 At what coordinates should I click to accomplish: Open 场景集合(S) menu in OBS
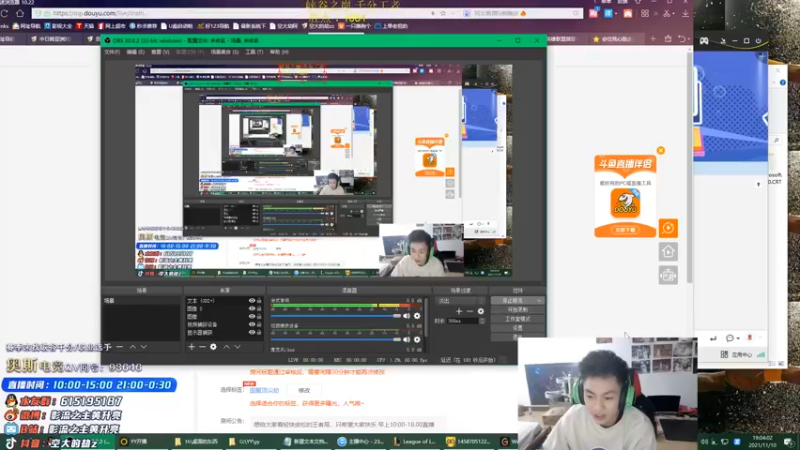(224, 52)
